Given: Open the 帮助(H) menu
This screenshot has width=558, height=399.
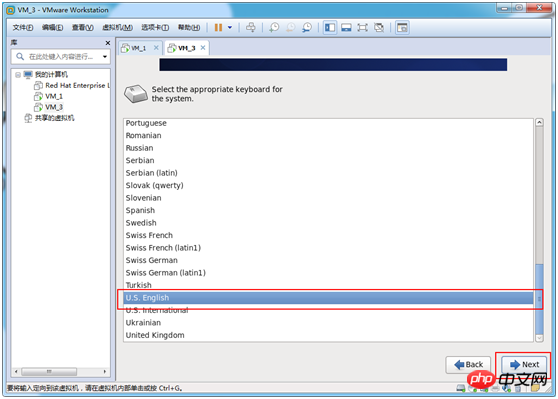Looking at the screenshot, I should pos(189,27).
